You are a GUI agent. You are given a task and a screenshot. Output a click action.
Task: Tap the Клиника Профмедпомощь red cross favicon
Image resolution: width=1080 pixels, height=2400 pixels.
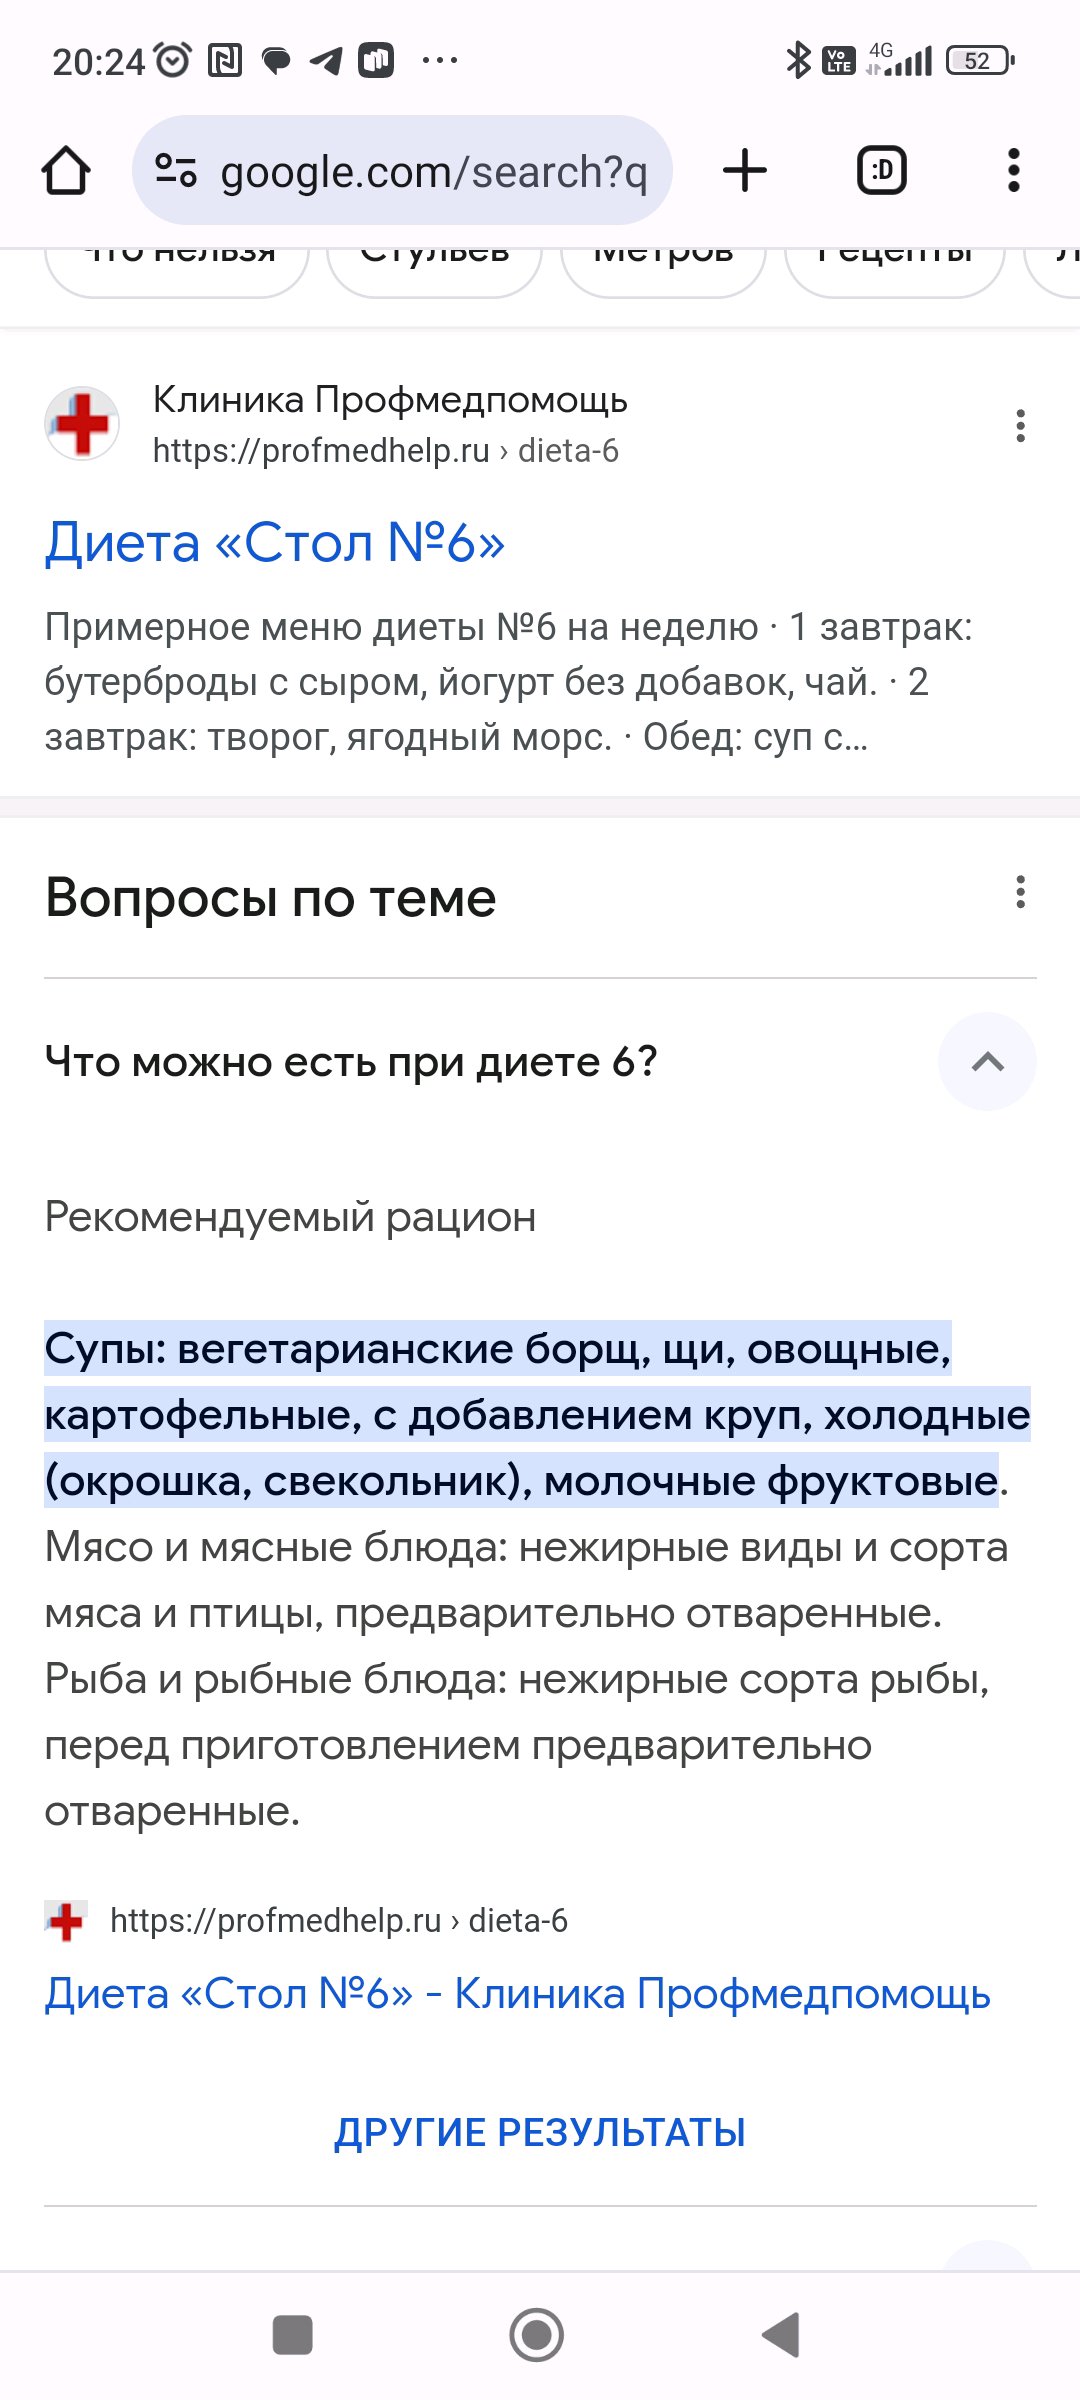click(82, 424)
